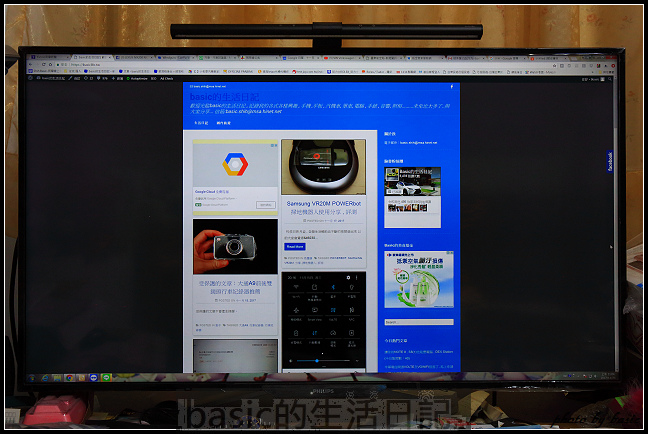Click the sidebar Search input box
The image size is (648, 434).
click(x=419, y=322)
